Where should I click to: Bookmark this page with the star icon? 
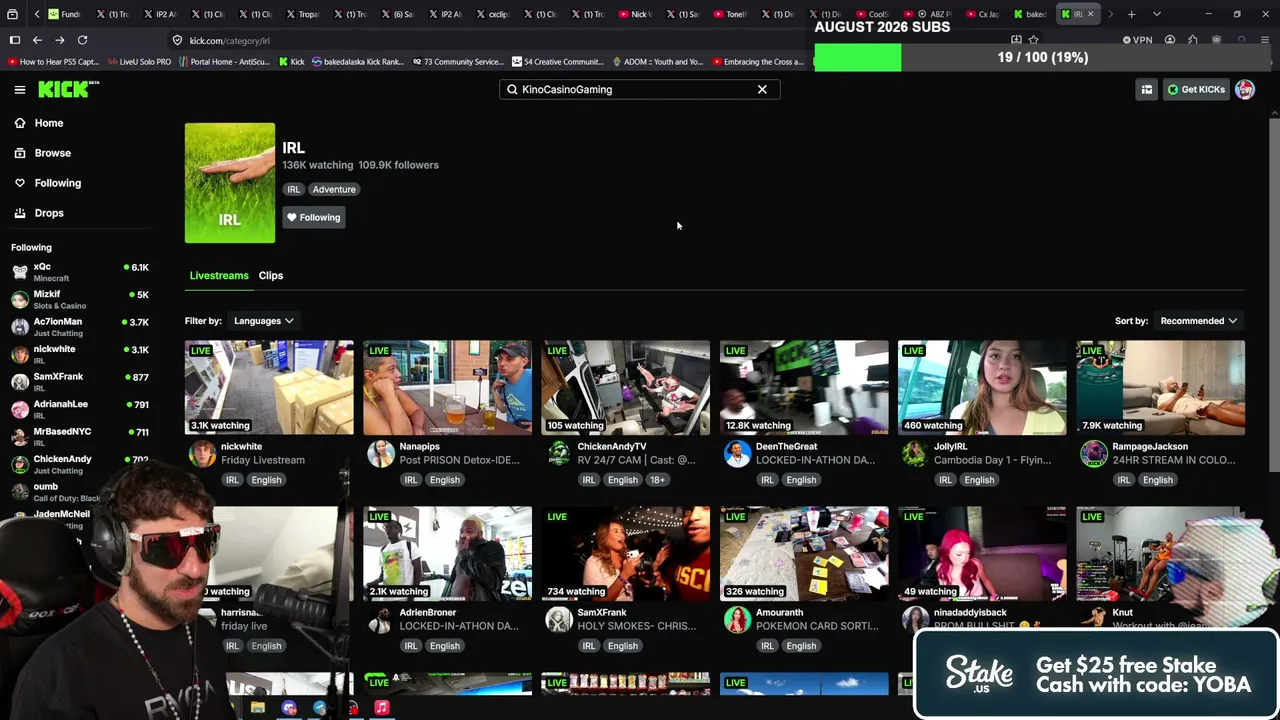pyautogui.click(x=1033, y=40)
